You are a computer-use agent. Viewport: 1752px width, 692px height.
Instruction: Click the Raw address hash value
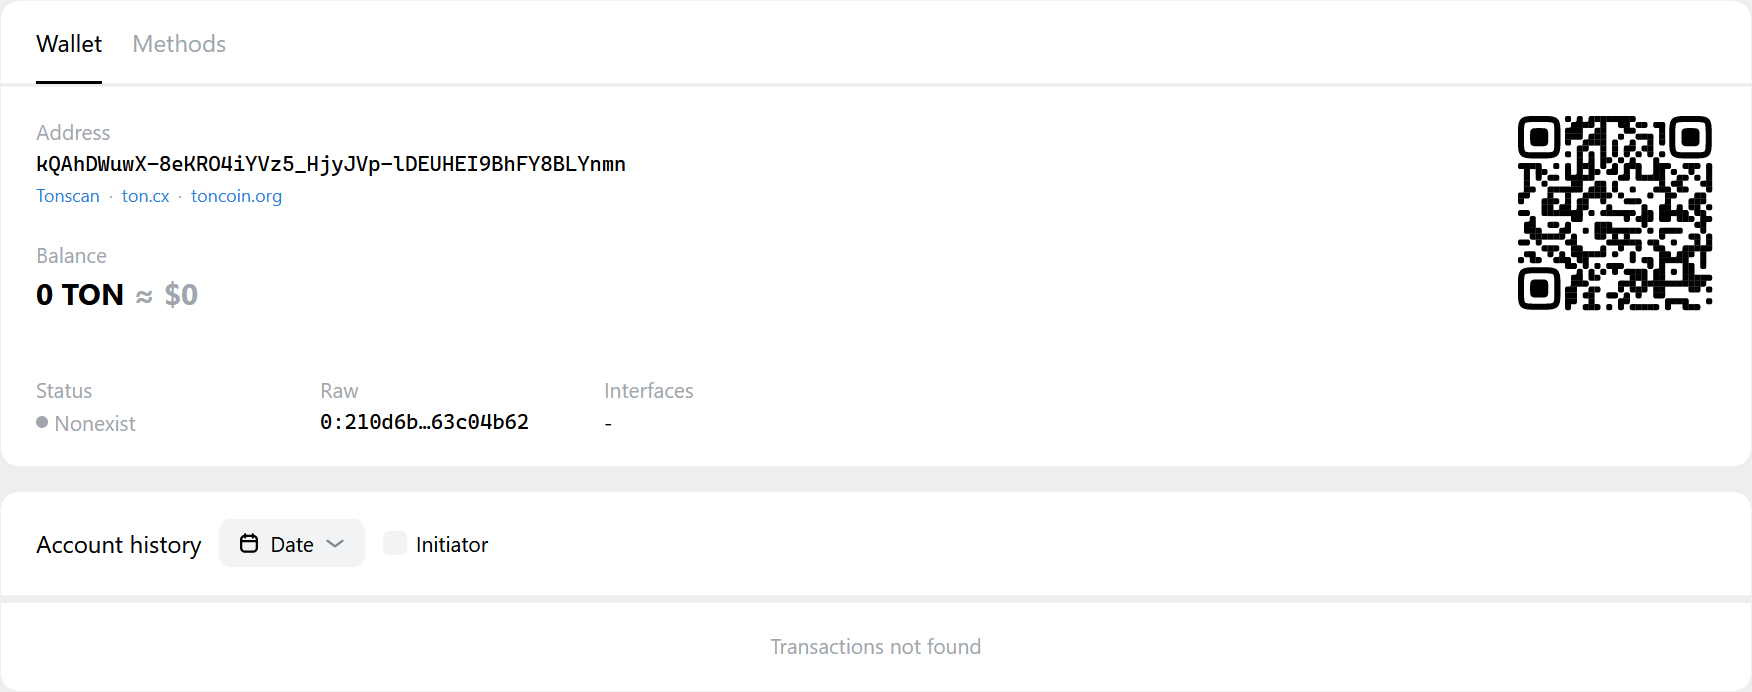[424, 422]
